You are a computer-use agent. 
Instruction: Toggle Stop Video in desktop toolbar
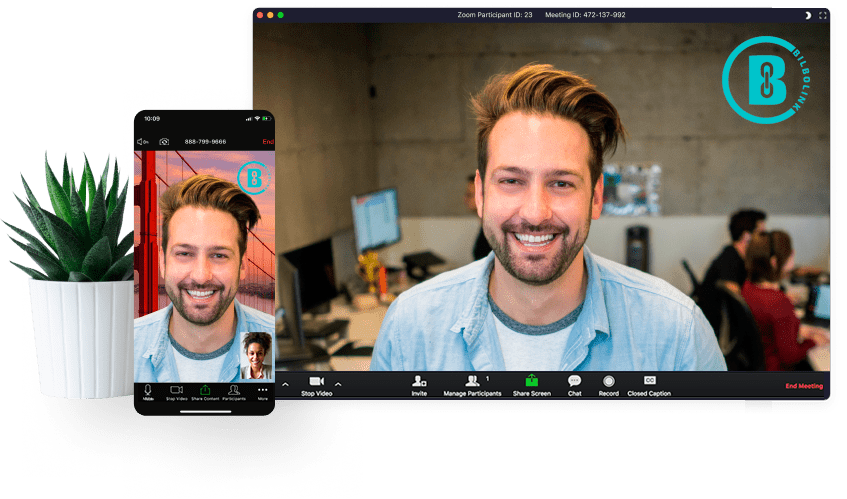coord(316,383)
